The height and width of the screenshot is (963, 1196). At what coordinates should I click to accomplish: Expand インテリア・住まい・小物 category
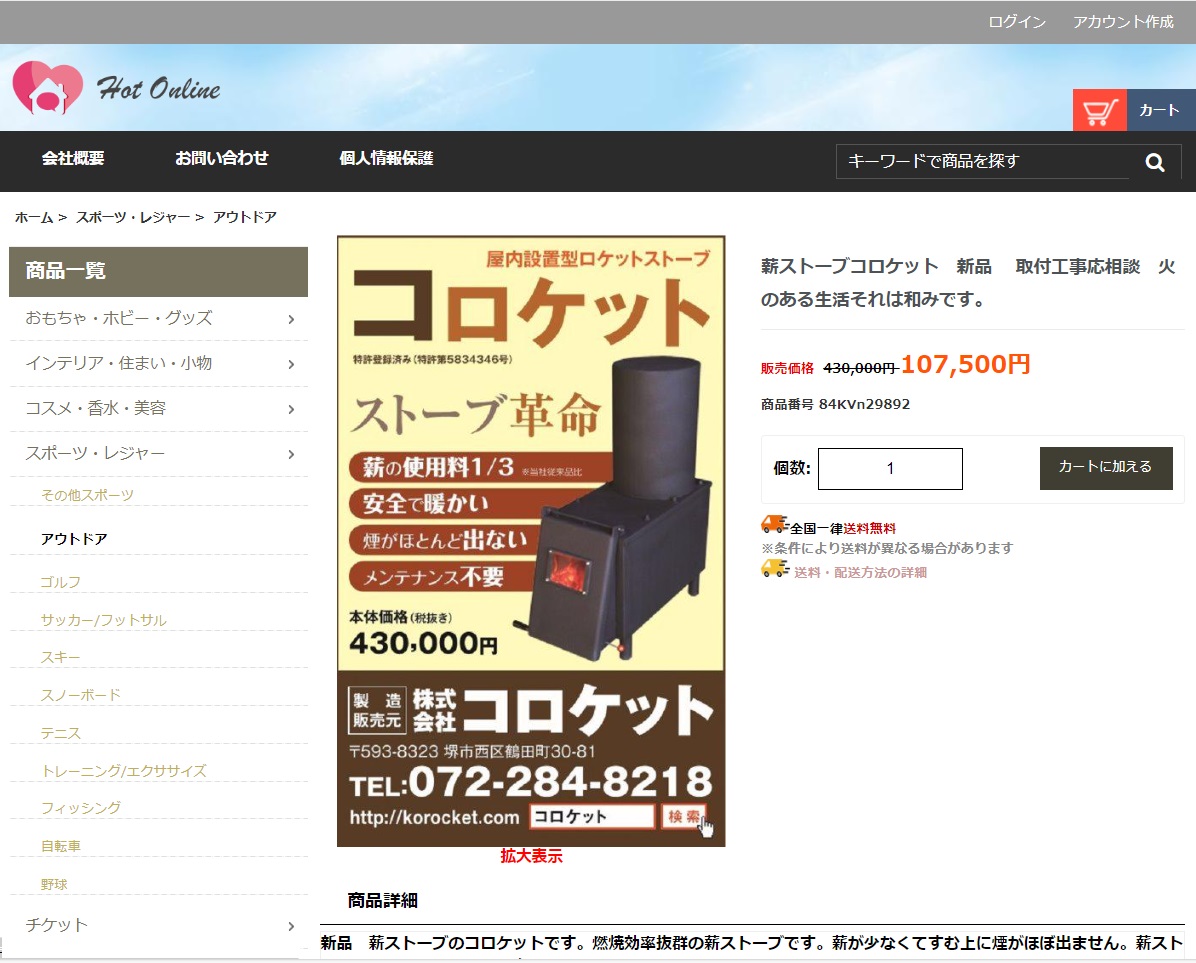coord(291,364)
